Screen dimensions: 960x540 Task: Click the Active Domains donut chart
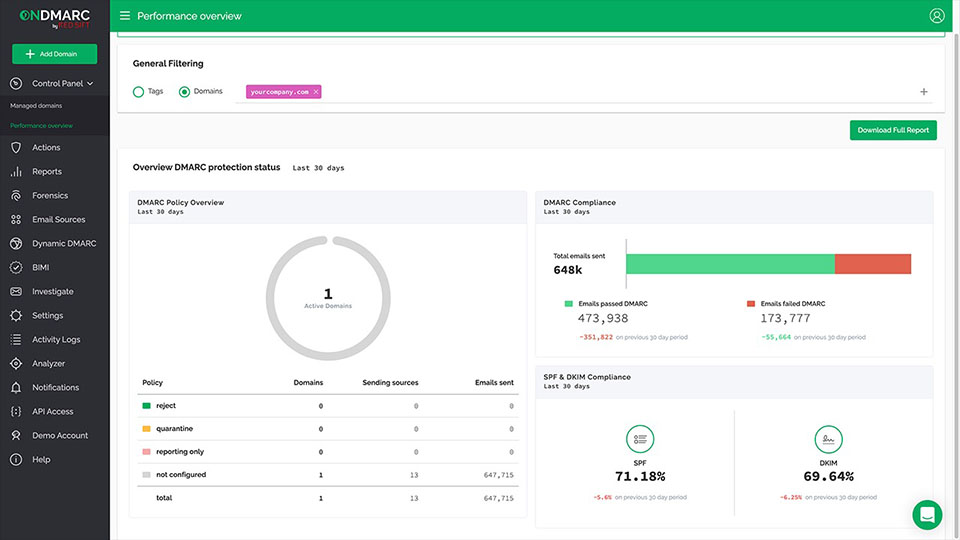tap(328, 298)
